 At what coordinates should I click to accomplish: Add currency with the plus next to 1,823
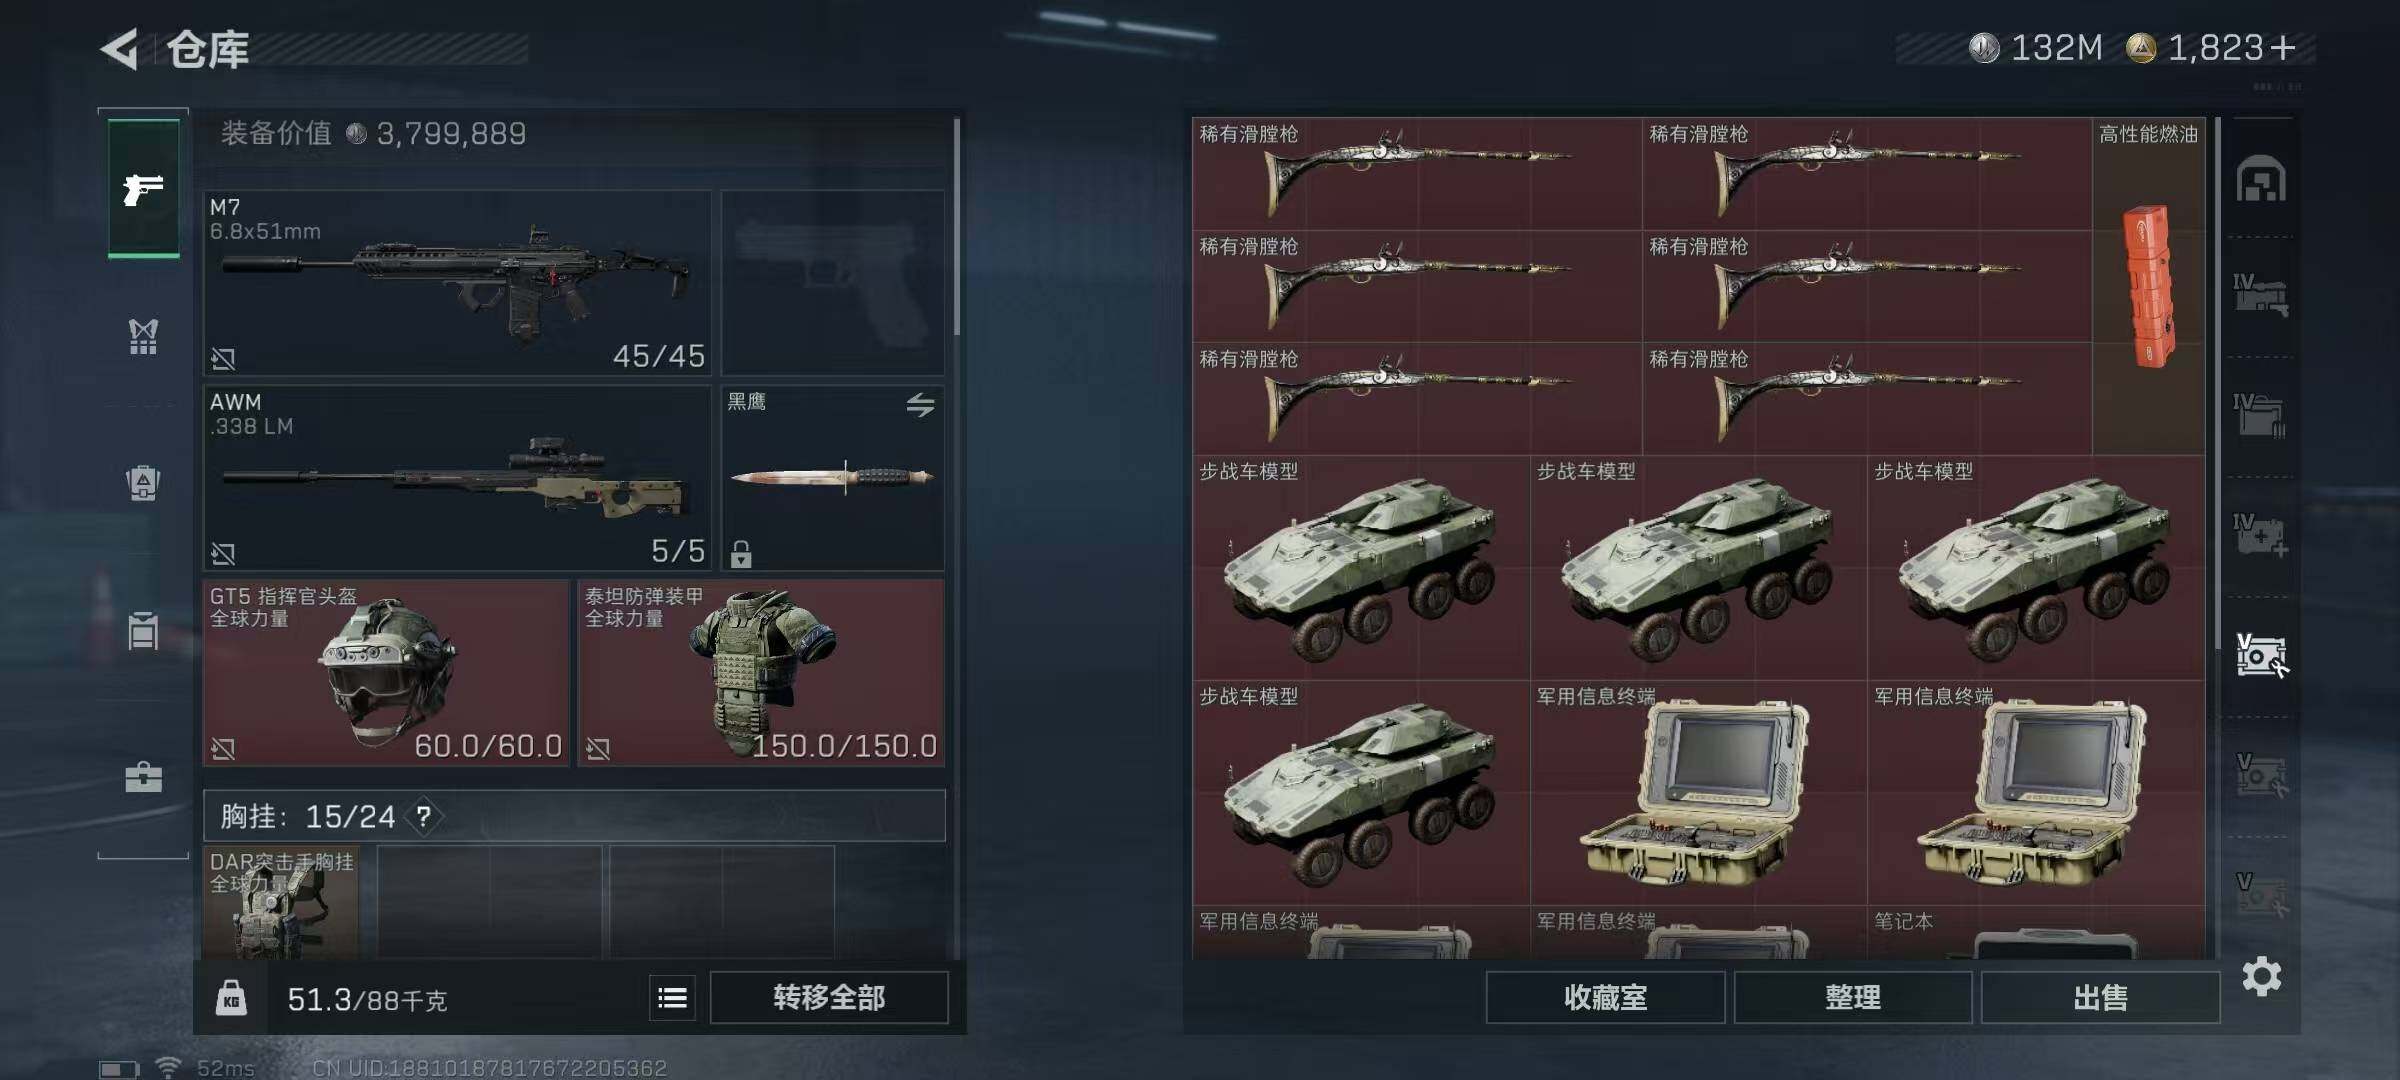point(2283,48)
